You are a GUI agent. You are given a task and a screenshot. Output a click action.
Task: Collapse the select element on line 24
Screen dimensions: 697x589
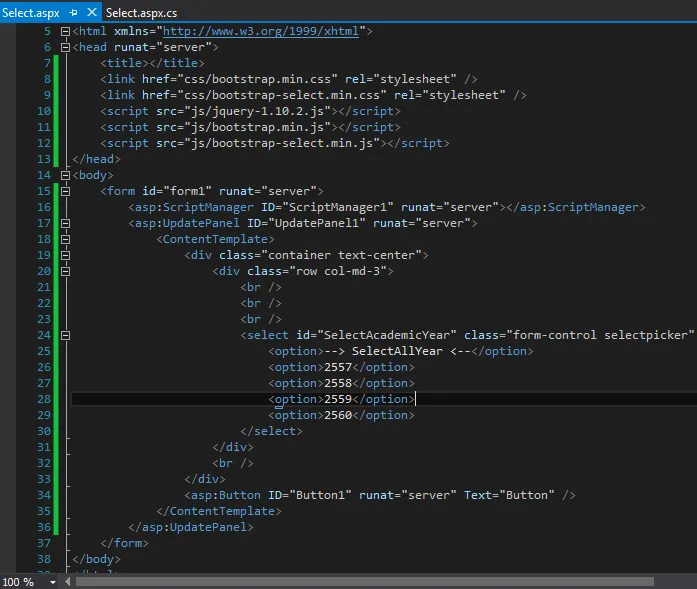65,335
